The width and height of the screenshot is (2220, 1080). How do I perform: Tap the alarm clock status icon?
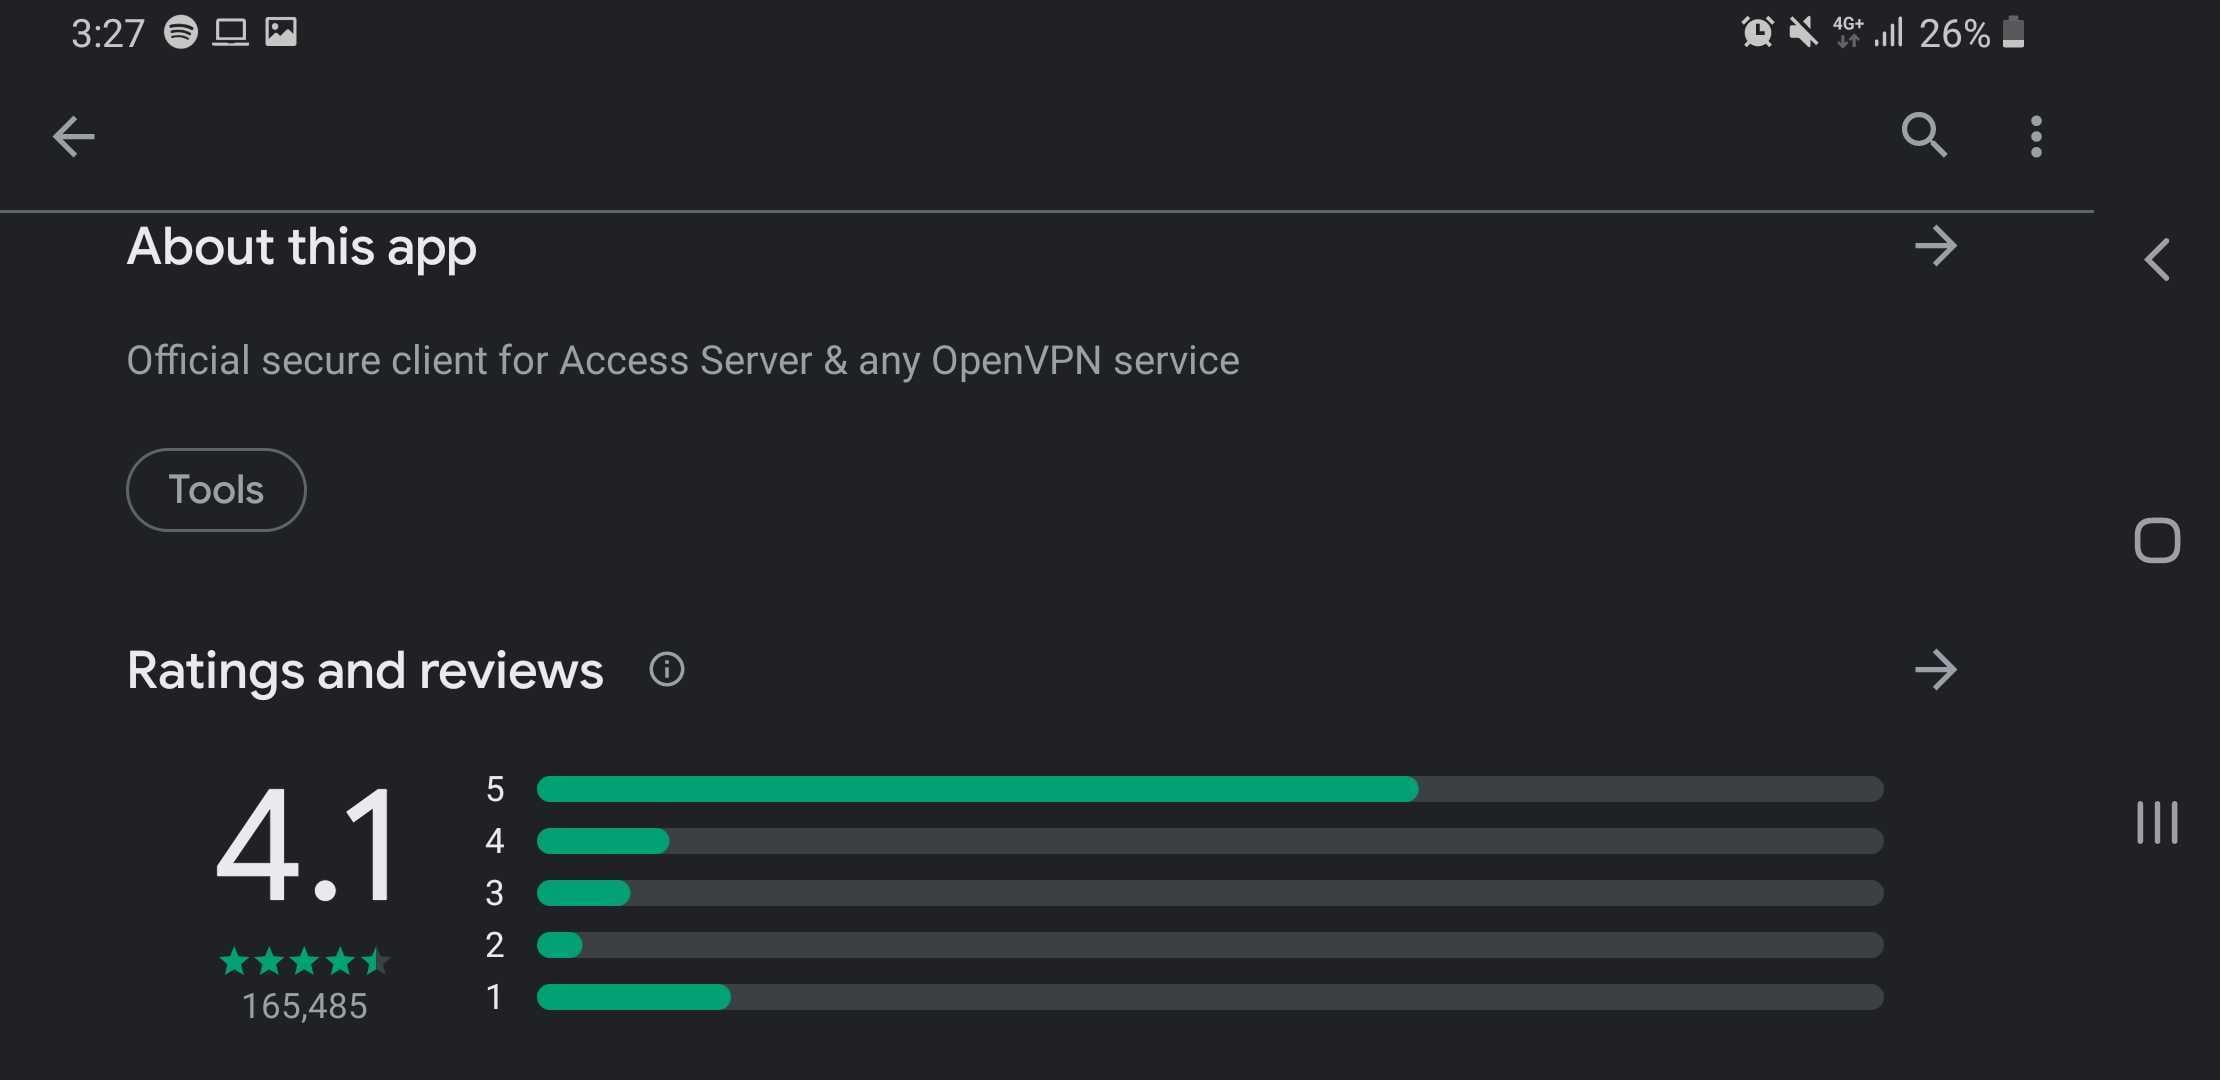tap(1757, 32)
